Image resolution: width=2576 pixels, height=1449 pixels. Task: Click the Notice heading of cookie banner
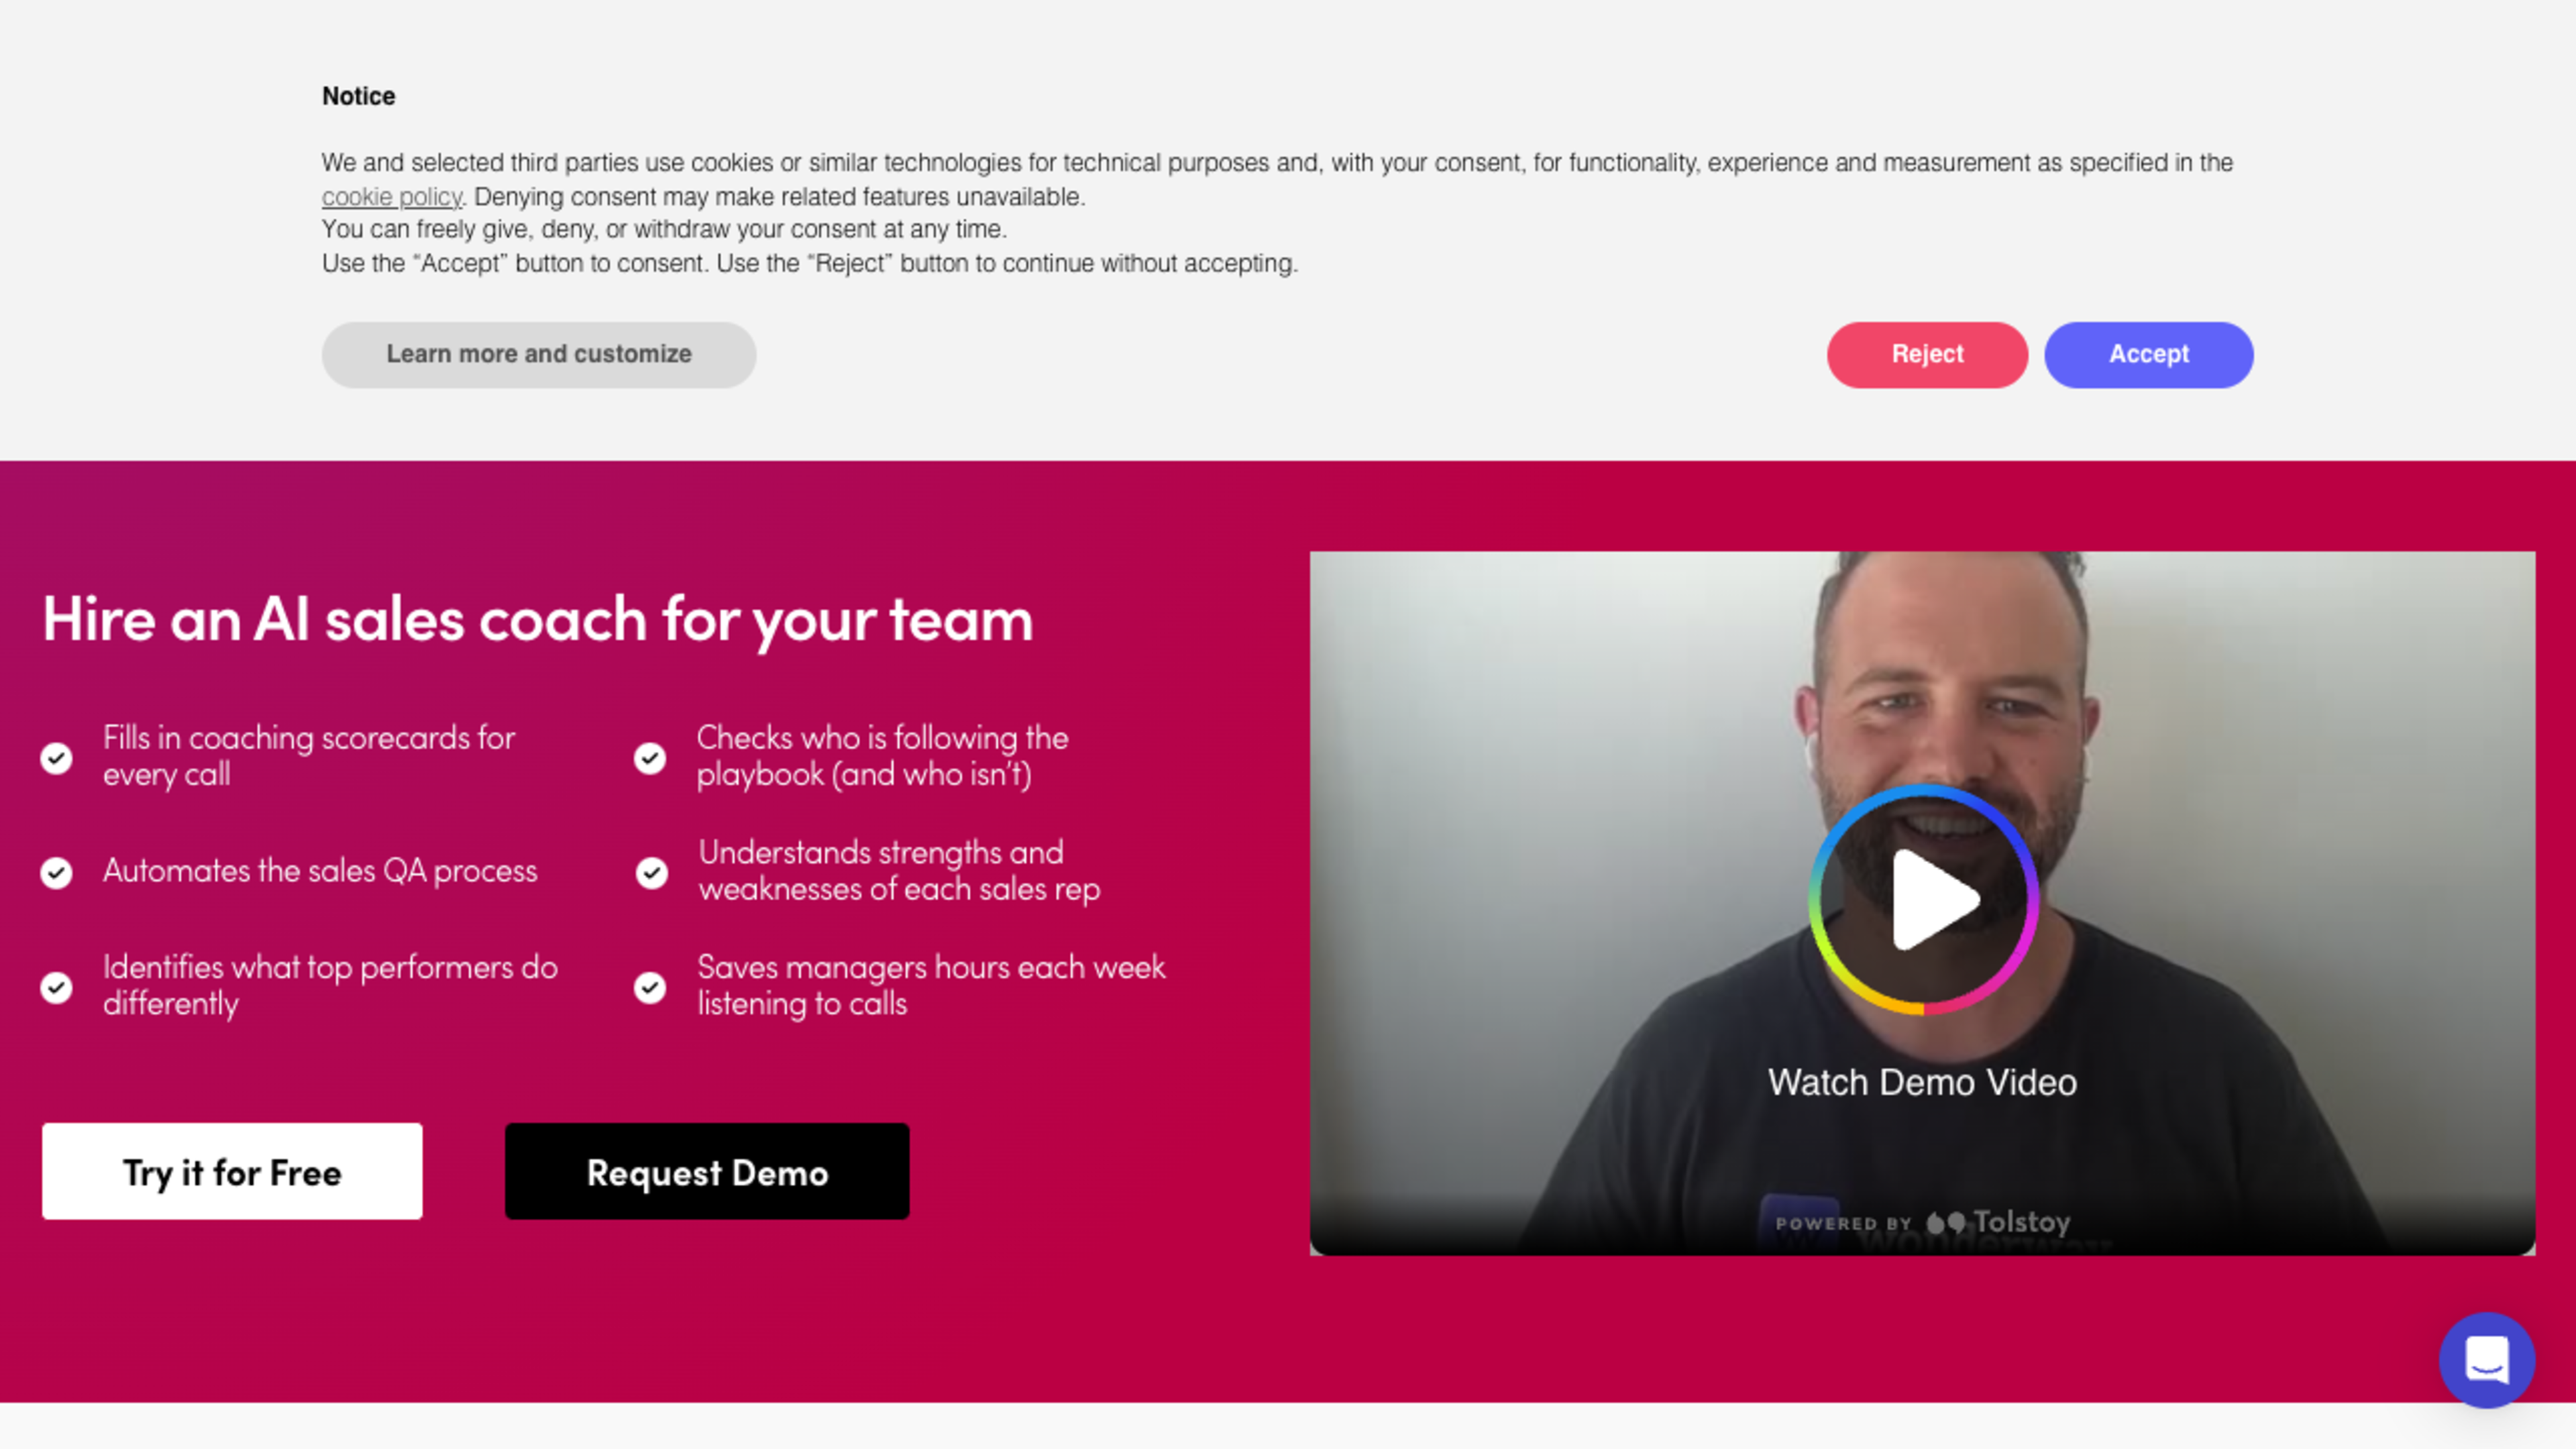click(x=358, y=96)
